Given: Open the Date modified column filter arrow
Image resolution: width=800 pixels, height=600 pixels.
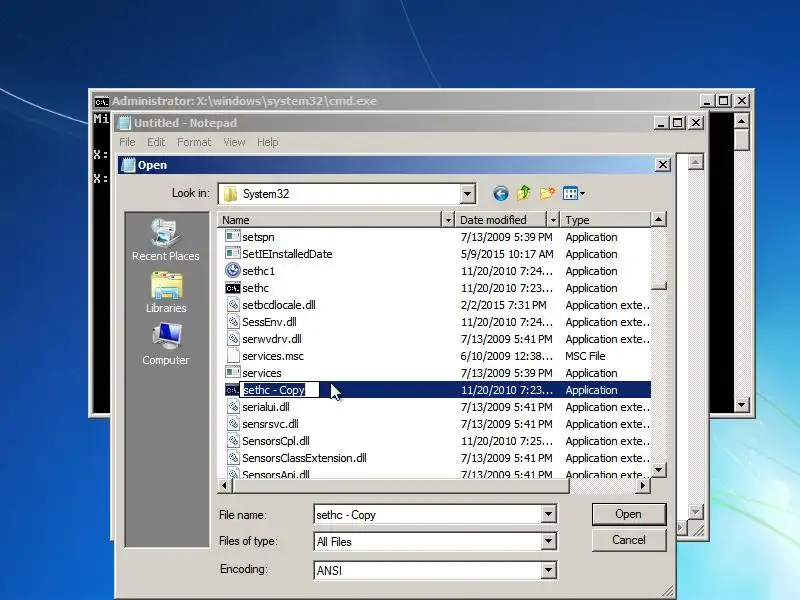Looking at the screenshot, I should coord(553,220).
